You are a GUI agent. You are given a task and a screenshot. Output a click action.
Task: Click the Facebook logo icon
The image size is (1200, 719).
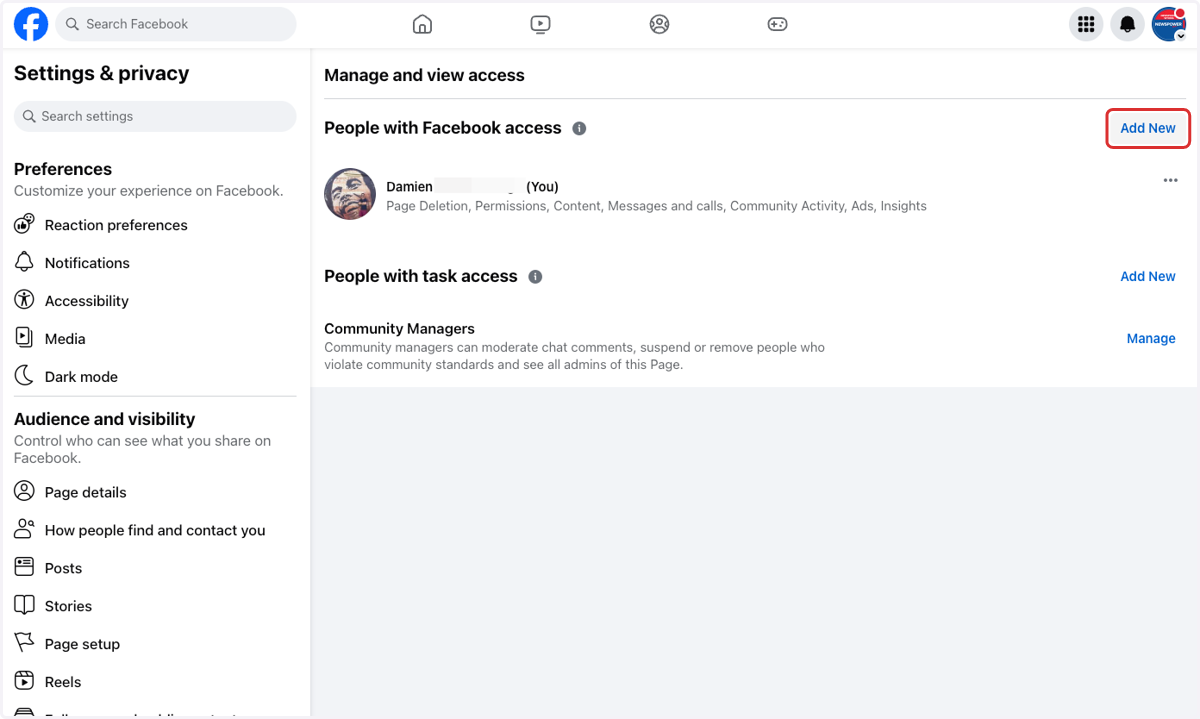pyautogui.click(x=31, y=24)
